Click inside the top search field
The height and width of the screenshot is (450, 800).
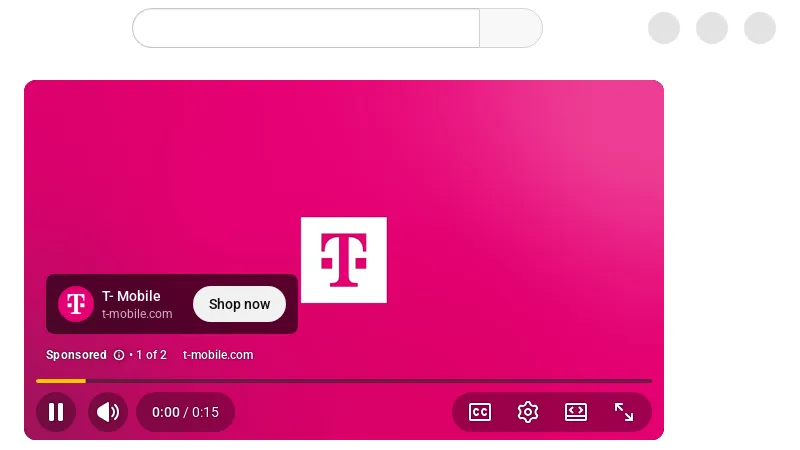(x=306, y=28)
